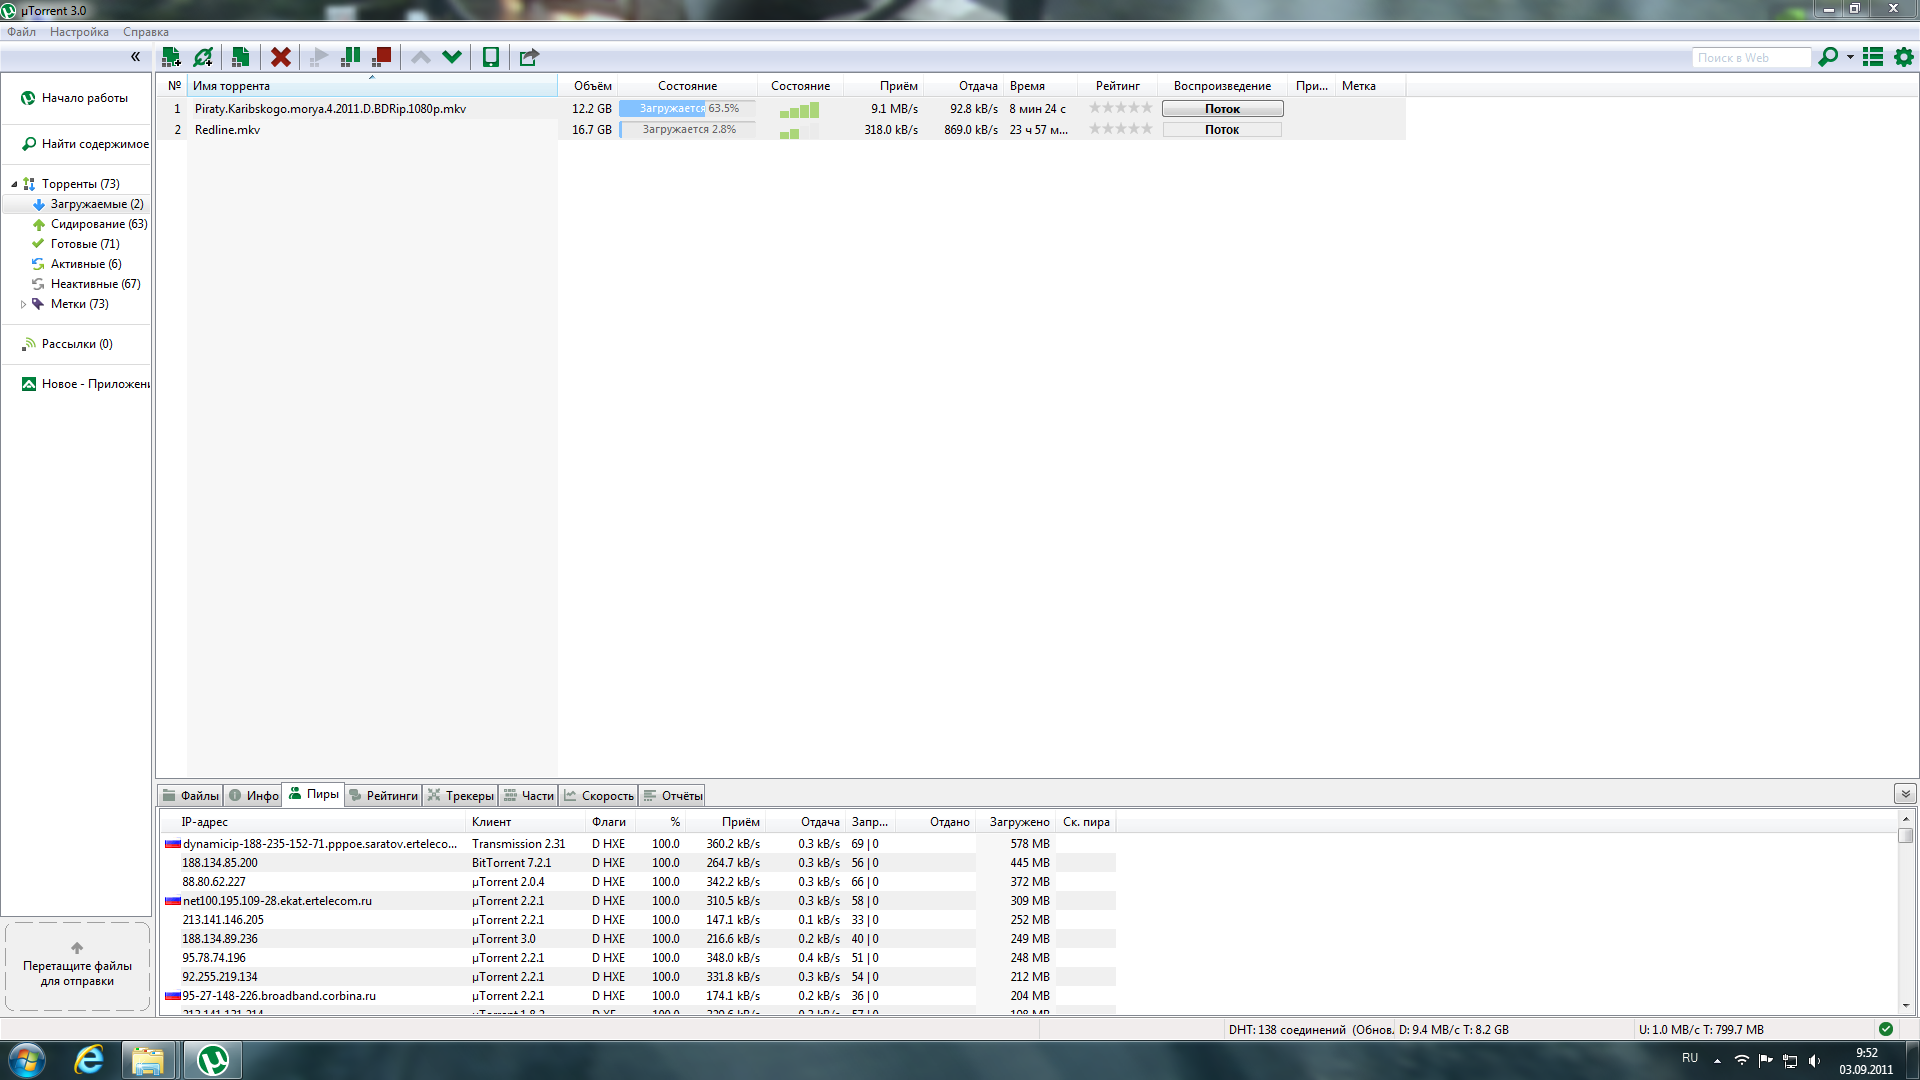Open Windows Start menu
The height and width of the screenshot is (1080, 1920).
(27, 1060)
